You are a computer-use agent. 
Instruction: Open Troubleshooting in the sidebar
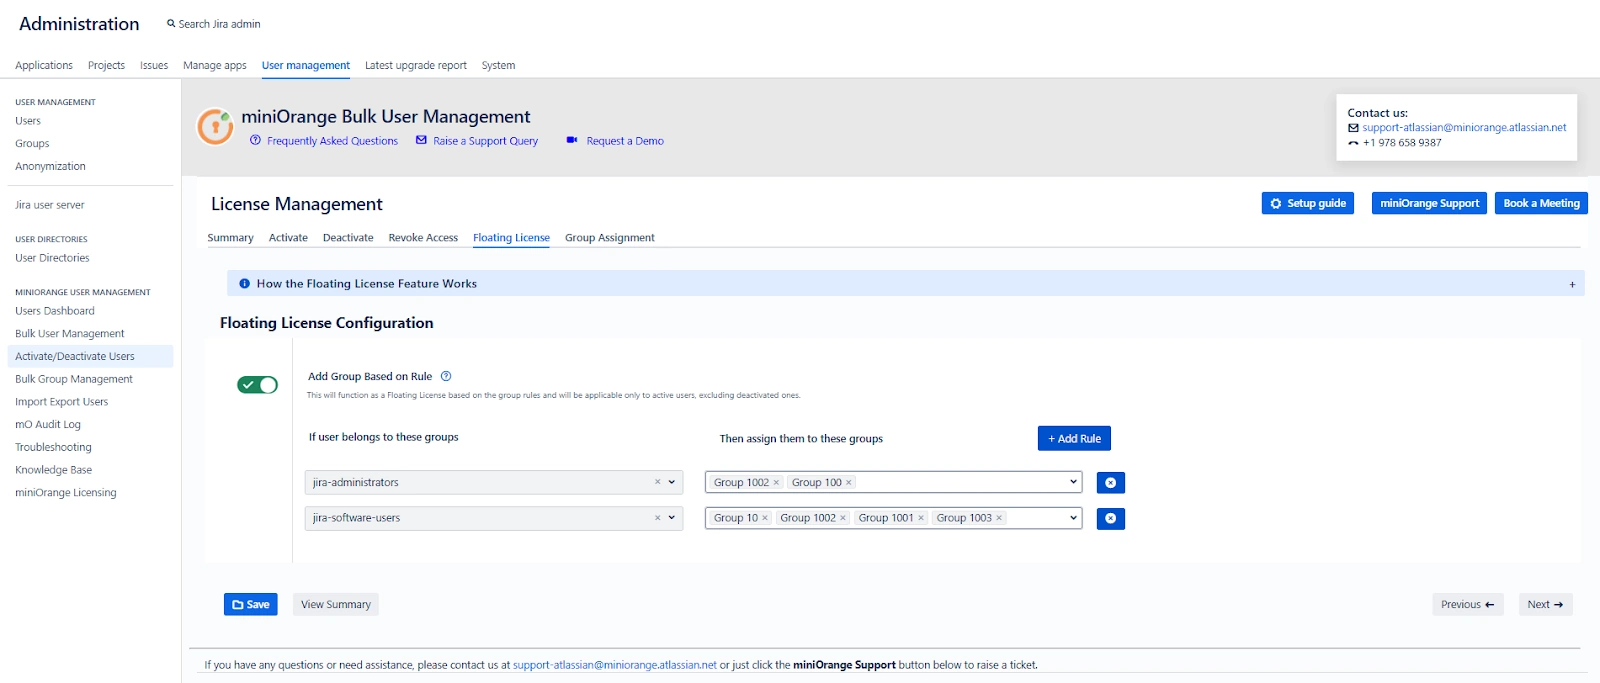(53, 447)
